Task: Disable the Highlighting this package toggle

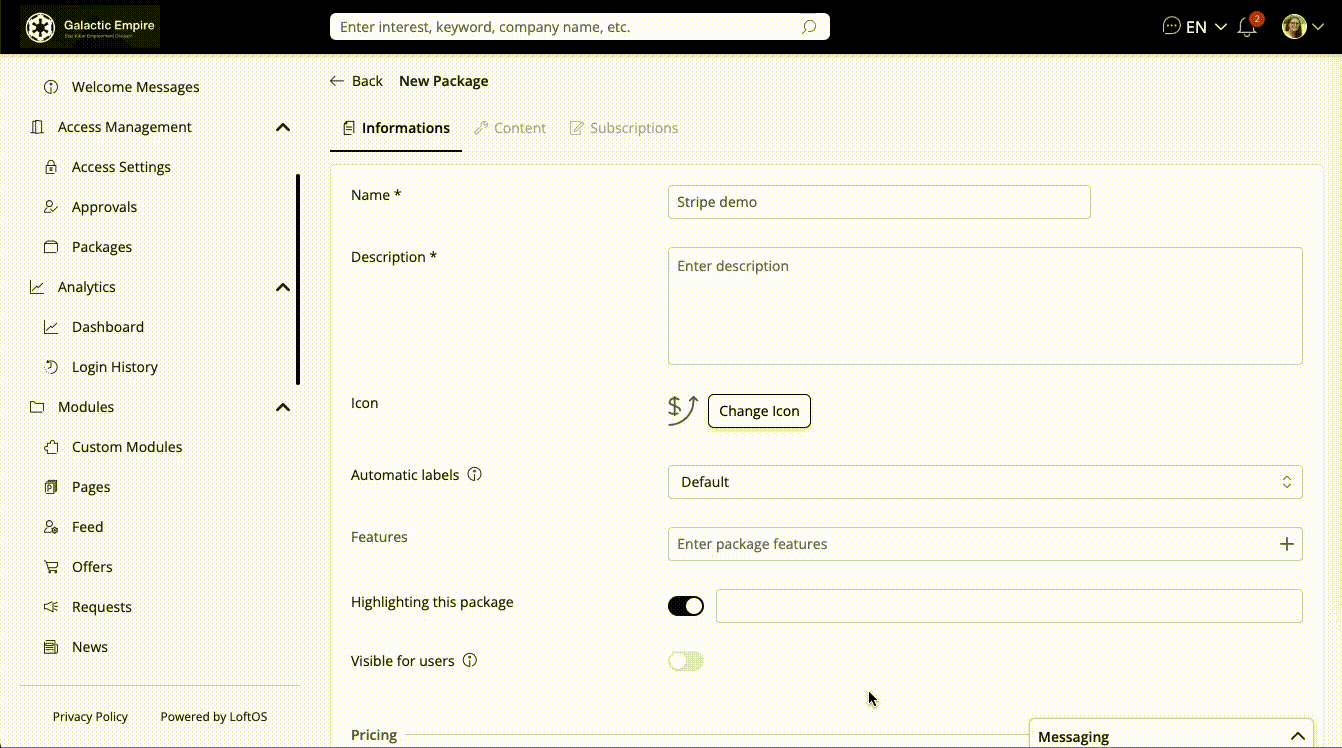Action: (x=686, y=606)
